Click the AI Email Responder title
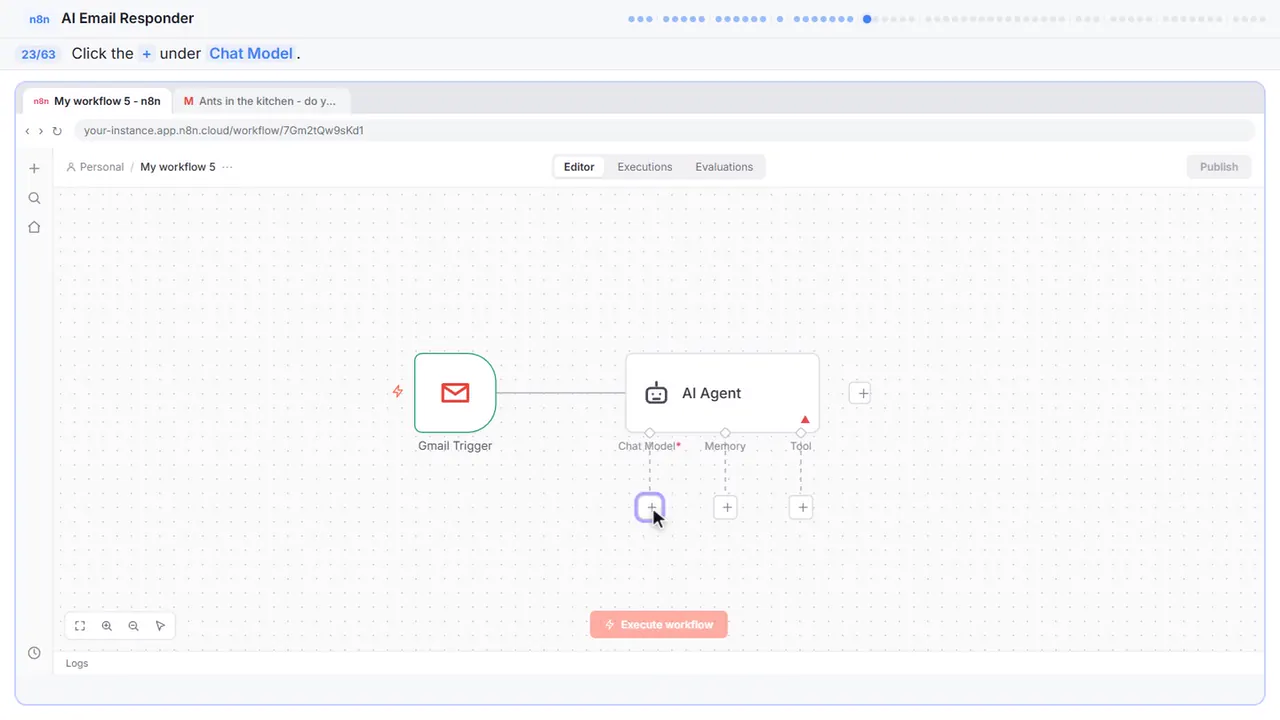The image size is (1280, 720). (128, 18)
